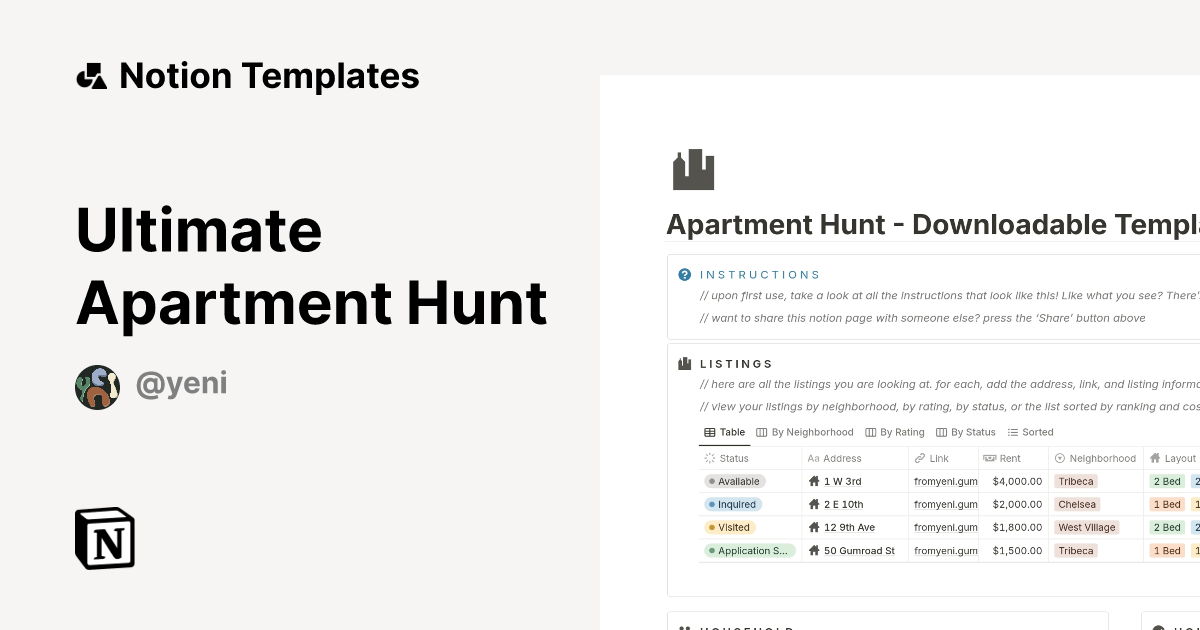Image resolution: width=1200 pixels, height=630 pixels.
Task: Click @yeni's profile avatar picture
Action: pos(97,387)
